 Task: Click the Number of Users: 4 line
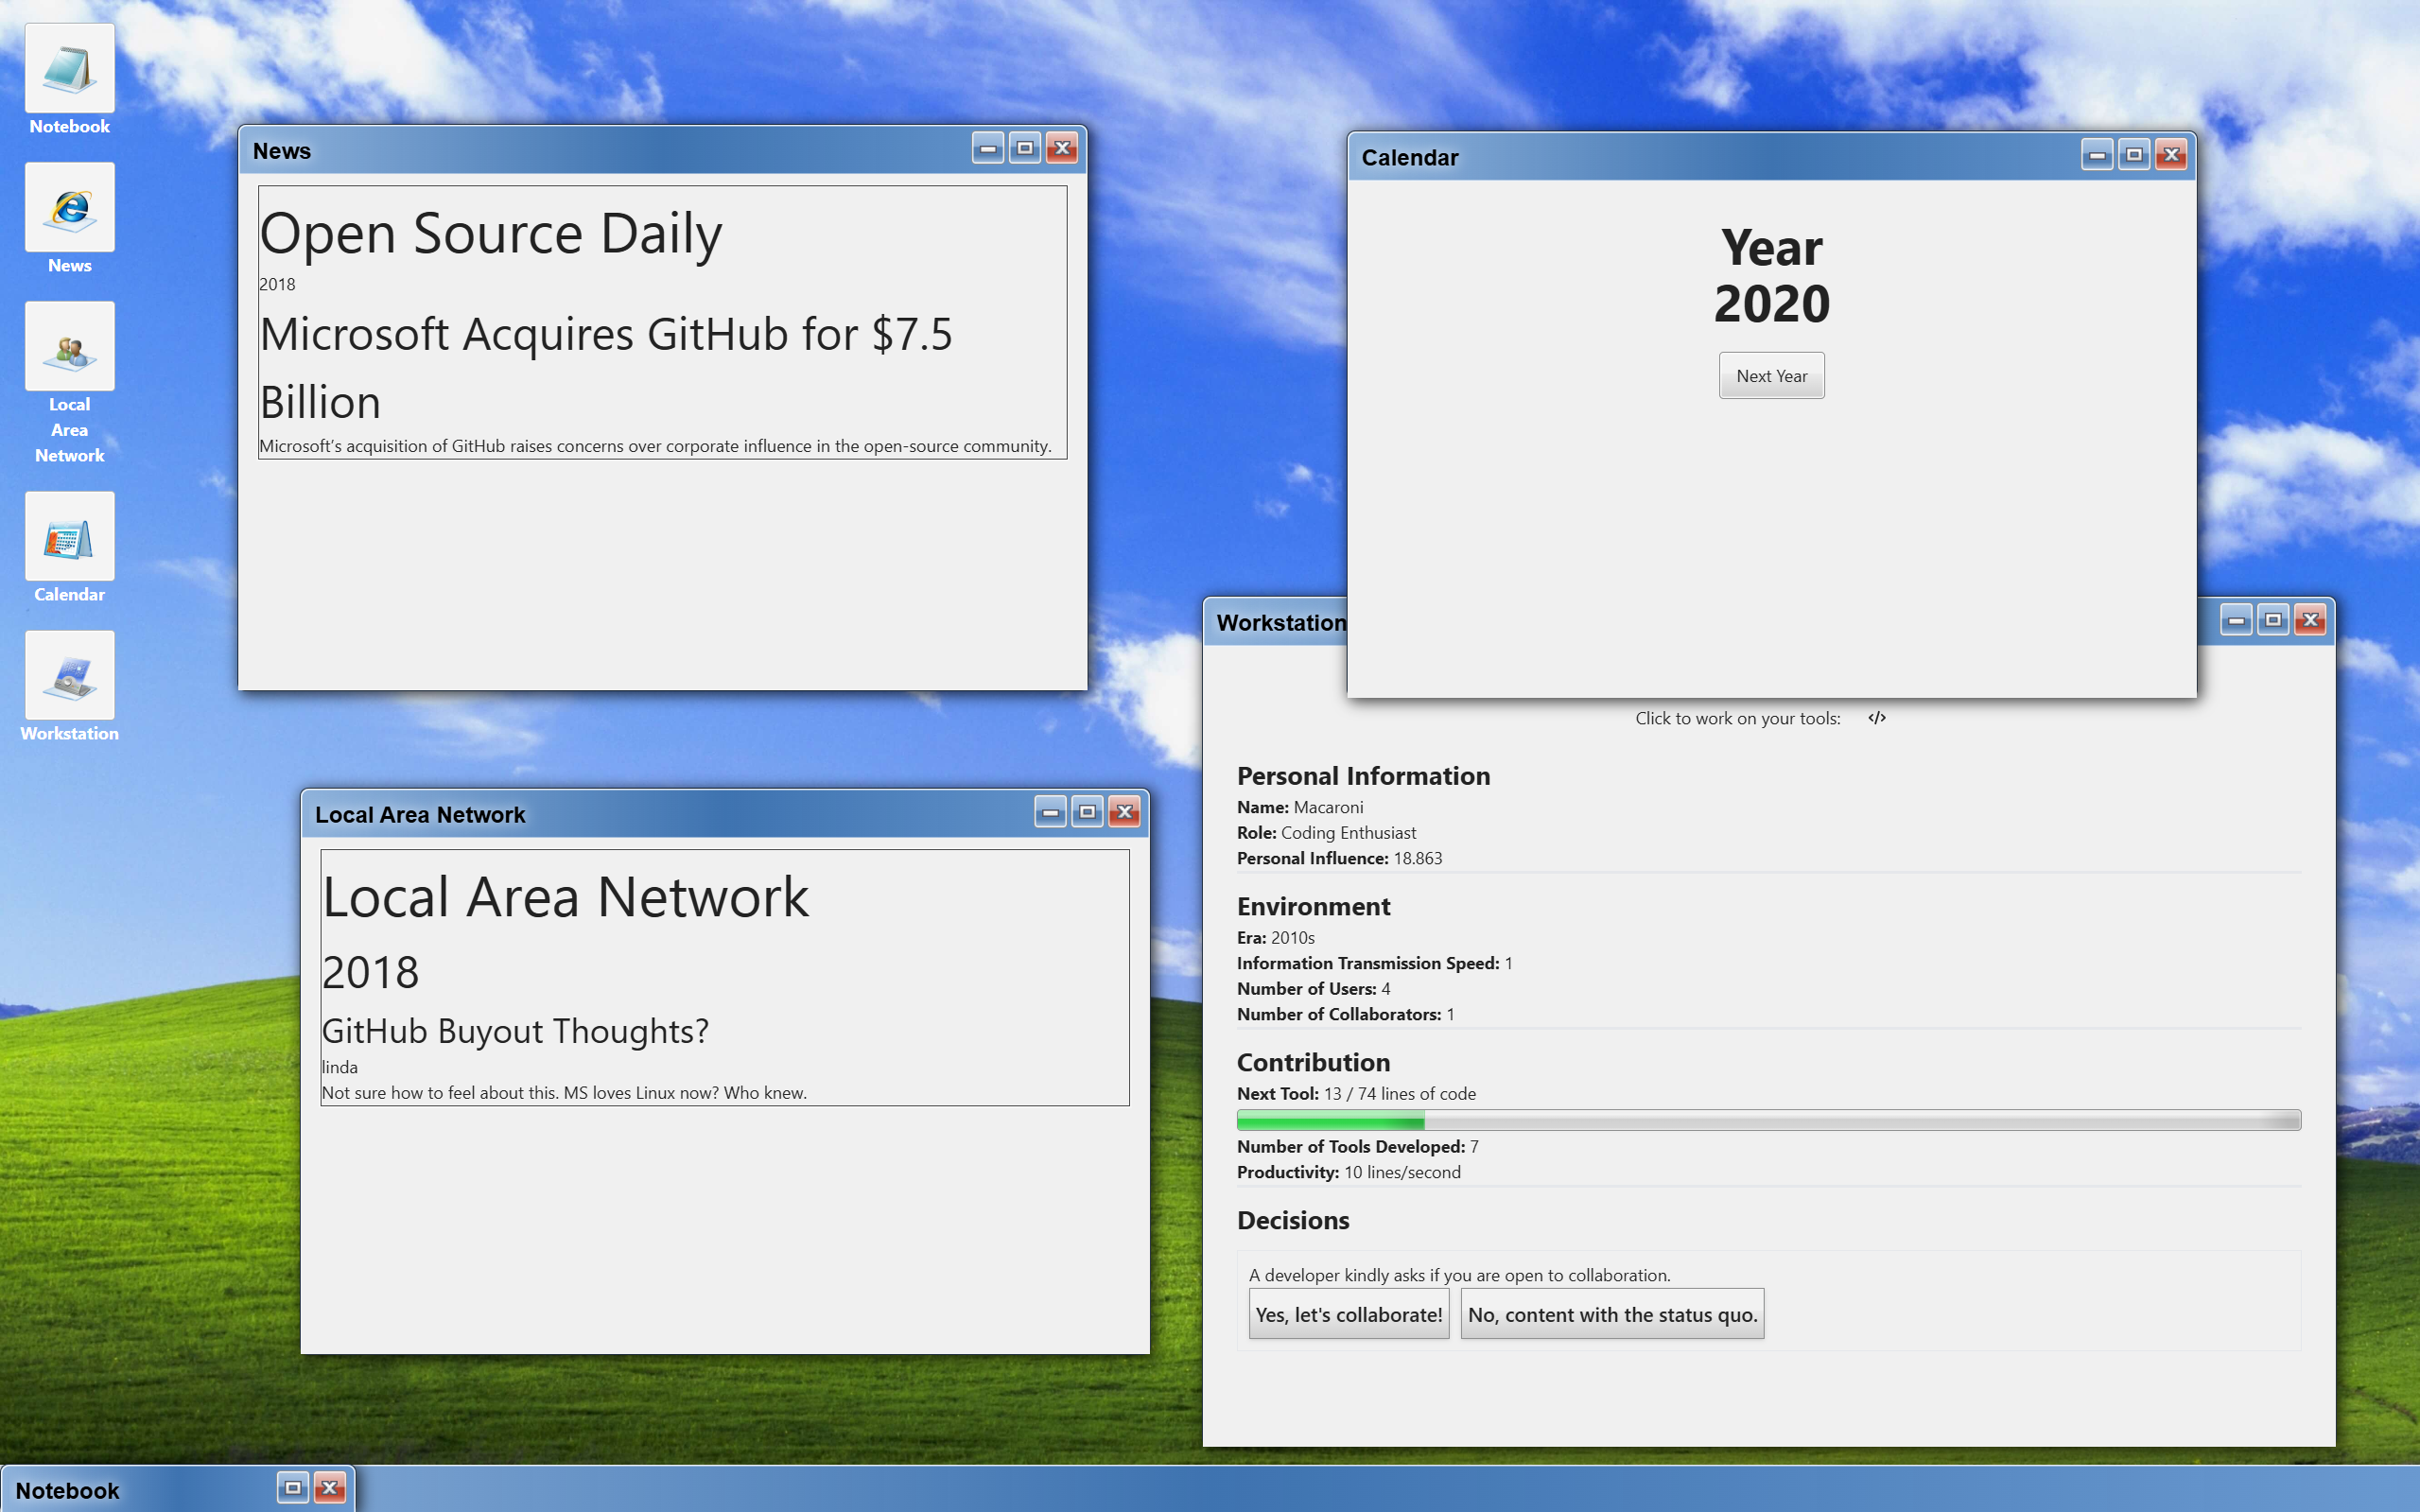pos(1314,988)
